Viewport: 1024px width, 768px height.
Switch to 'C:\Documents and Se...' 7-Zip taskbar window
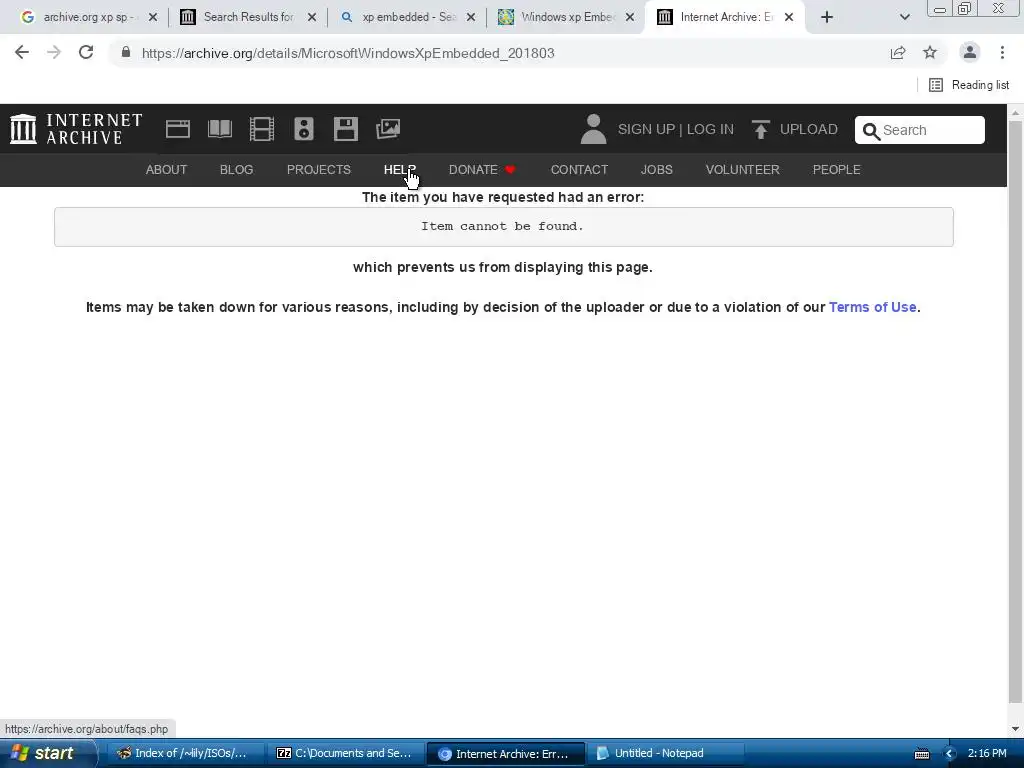[x=346, y=753]
